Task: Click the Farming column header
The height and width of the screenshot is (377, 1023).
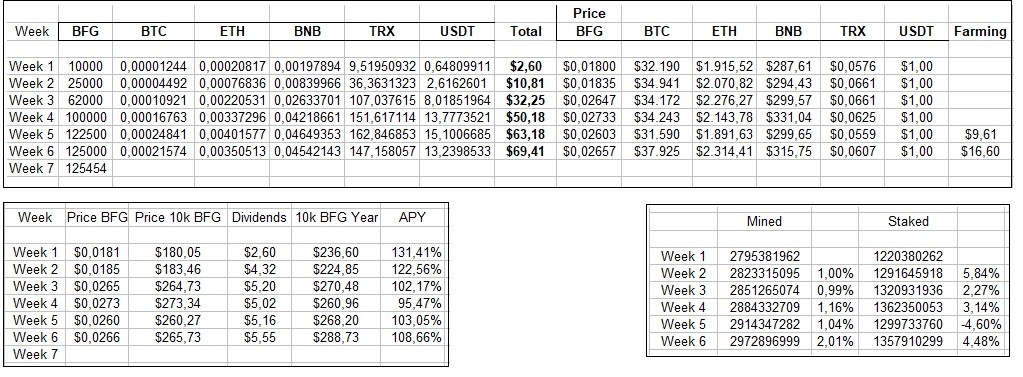Action: coord(979,31)
